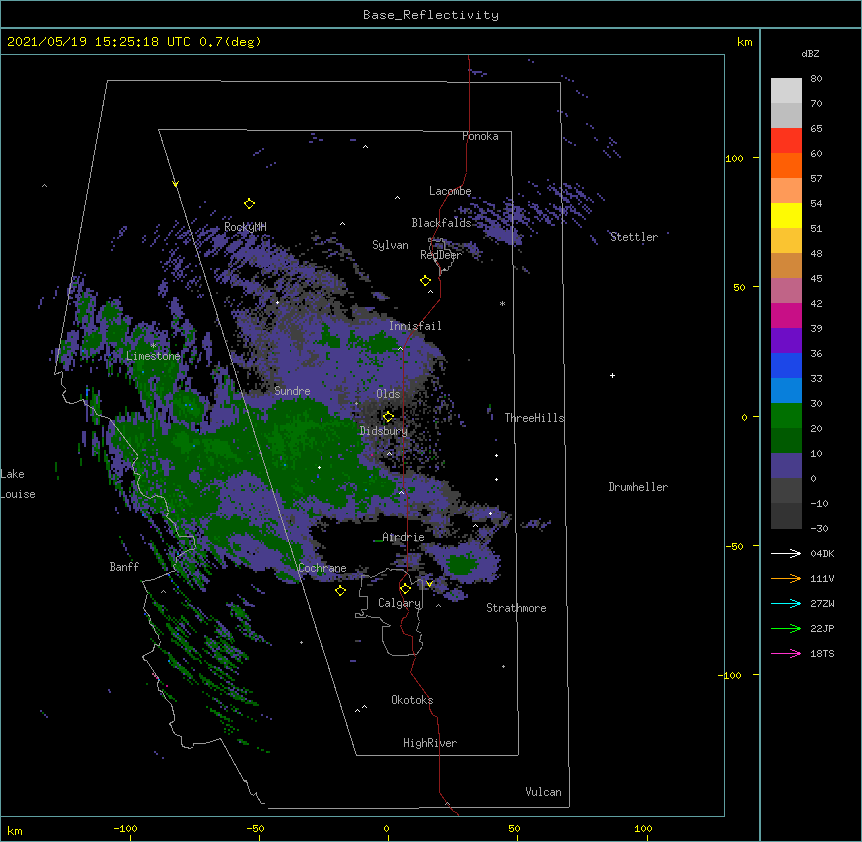Click the Ponoka label
This screenshot has width=862, height=842.
[480, 136]
